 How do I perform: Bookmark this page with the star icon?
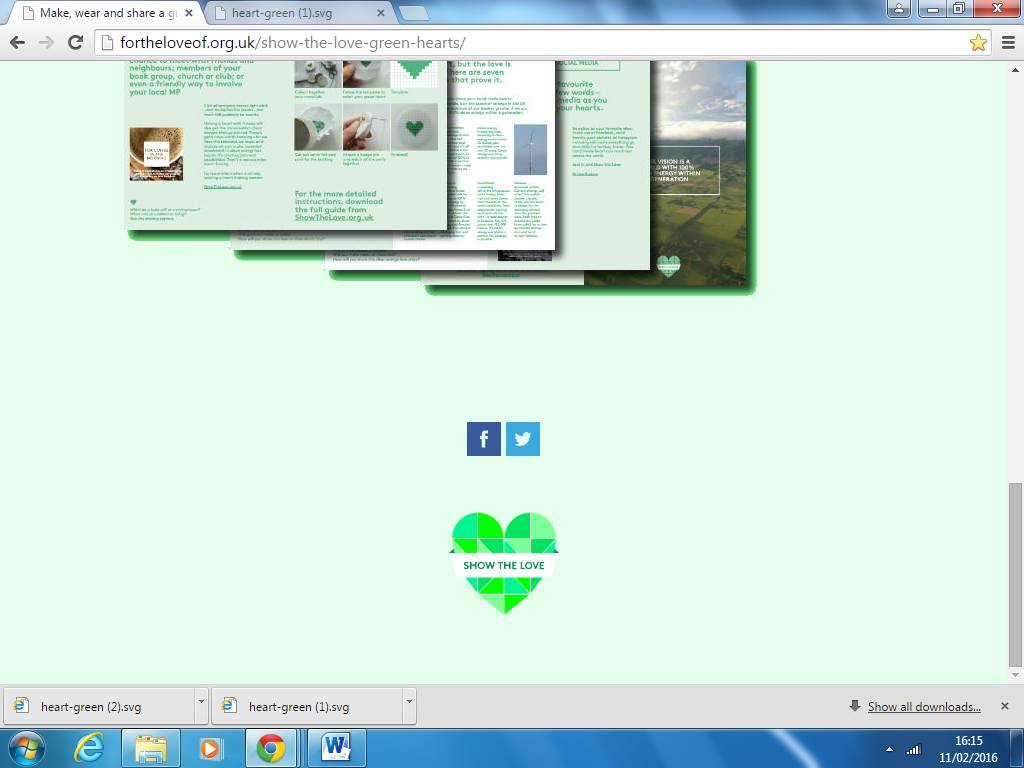pos(978,43)
